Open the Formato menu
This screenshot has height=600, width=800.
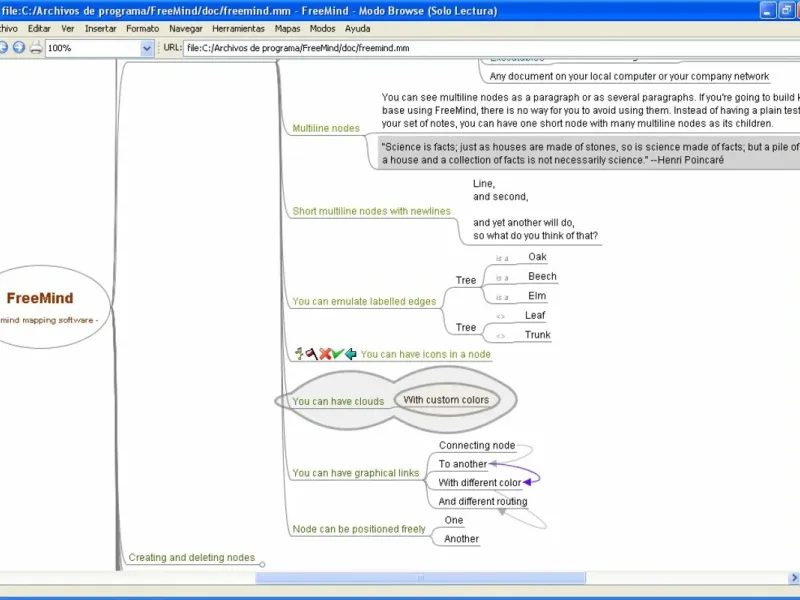tap(142, 29)
